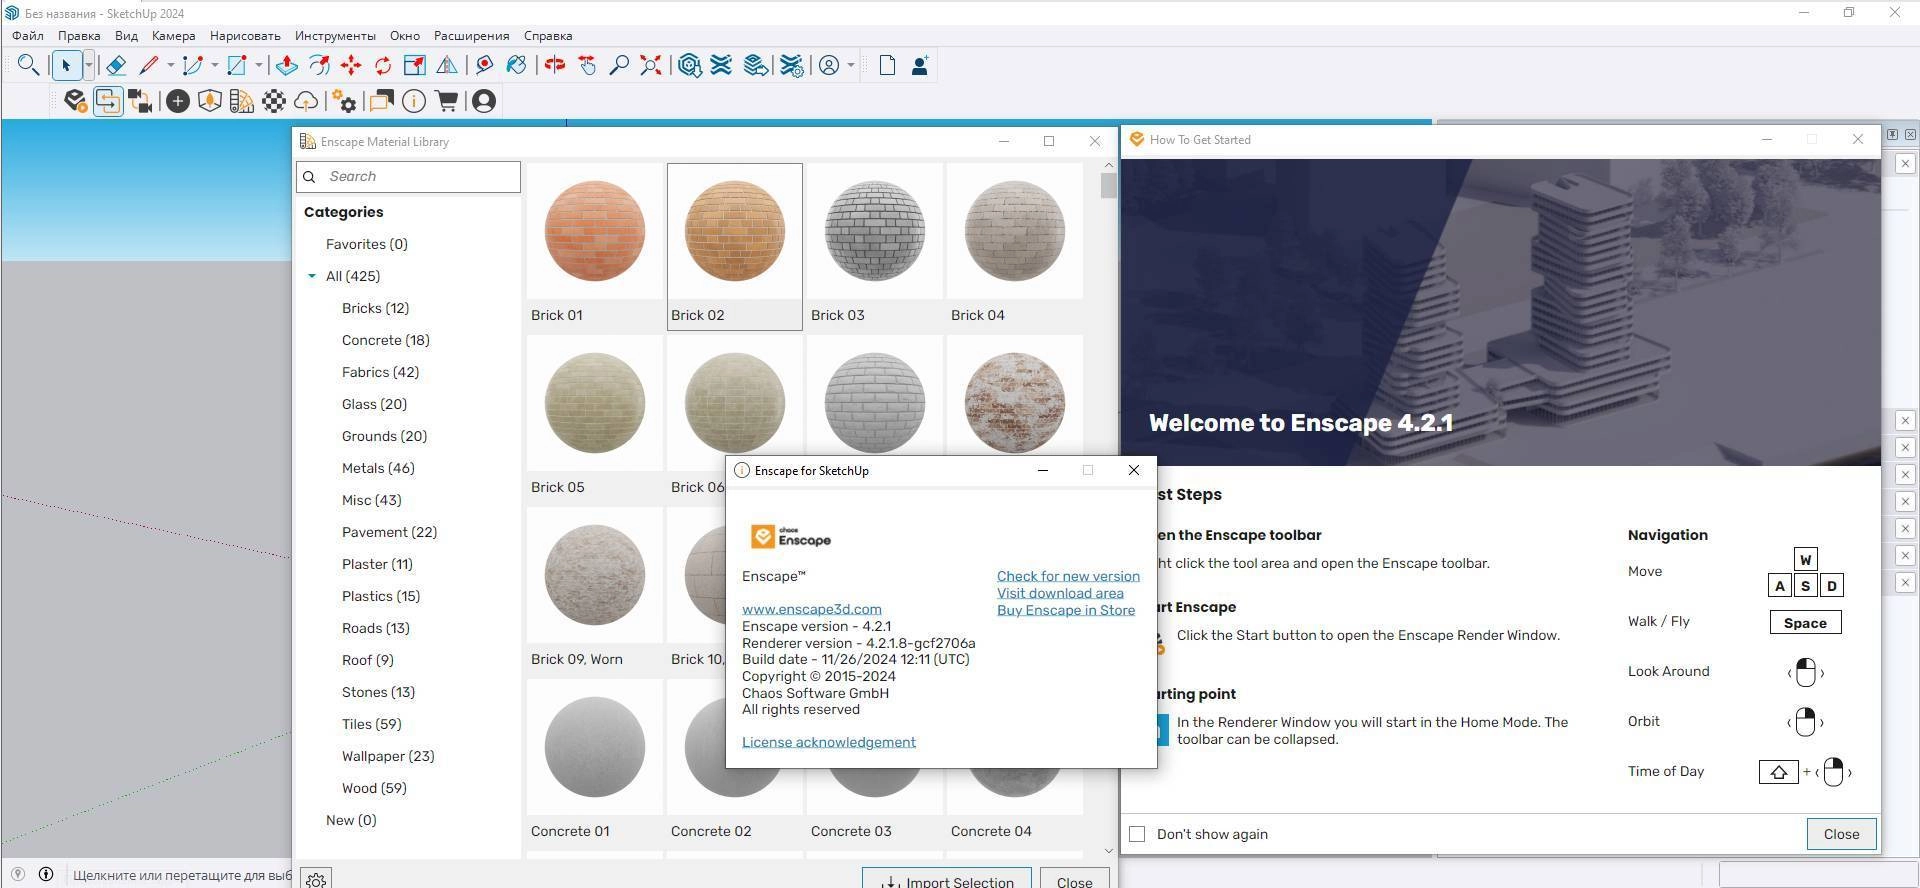This screenshot has width=1920, height=888.
Task: Click the material library vertical scrollbar thumb
Action: pyautogui.click(x=1108, y=186)
